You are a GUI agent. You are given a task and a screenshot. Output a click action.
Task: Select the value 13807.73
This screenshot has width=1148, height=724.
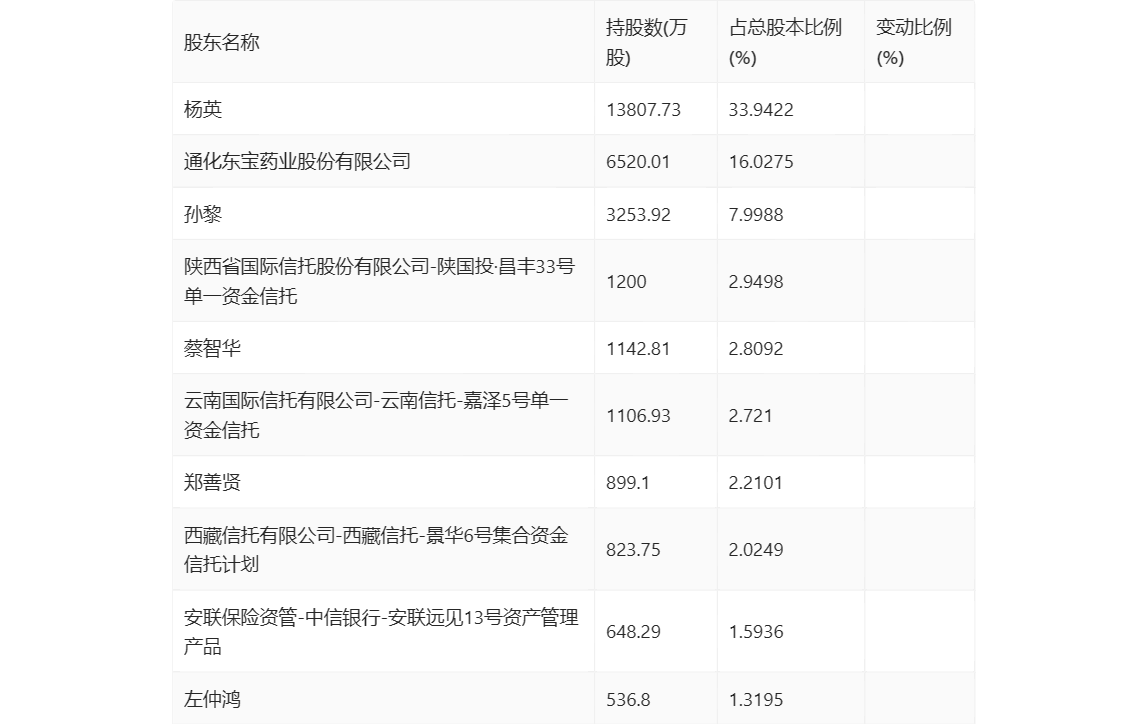tap(643, 110)
